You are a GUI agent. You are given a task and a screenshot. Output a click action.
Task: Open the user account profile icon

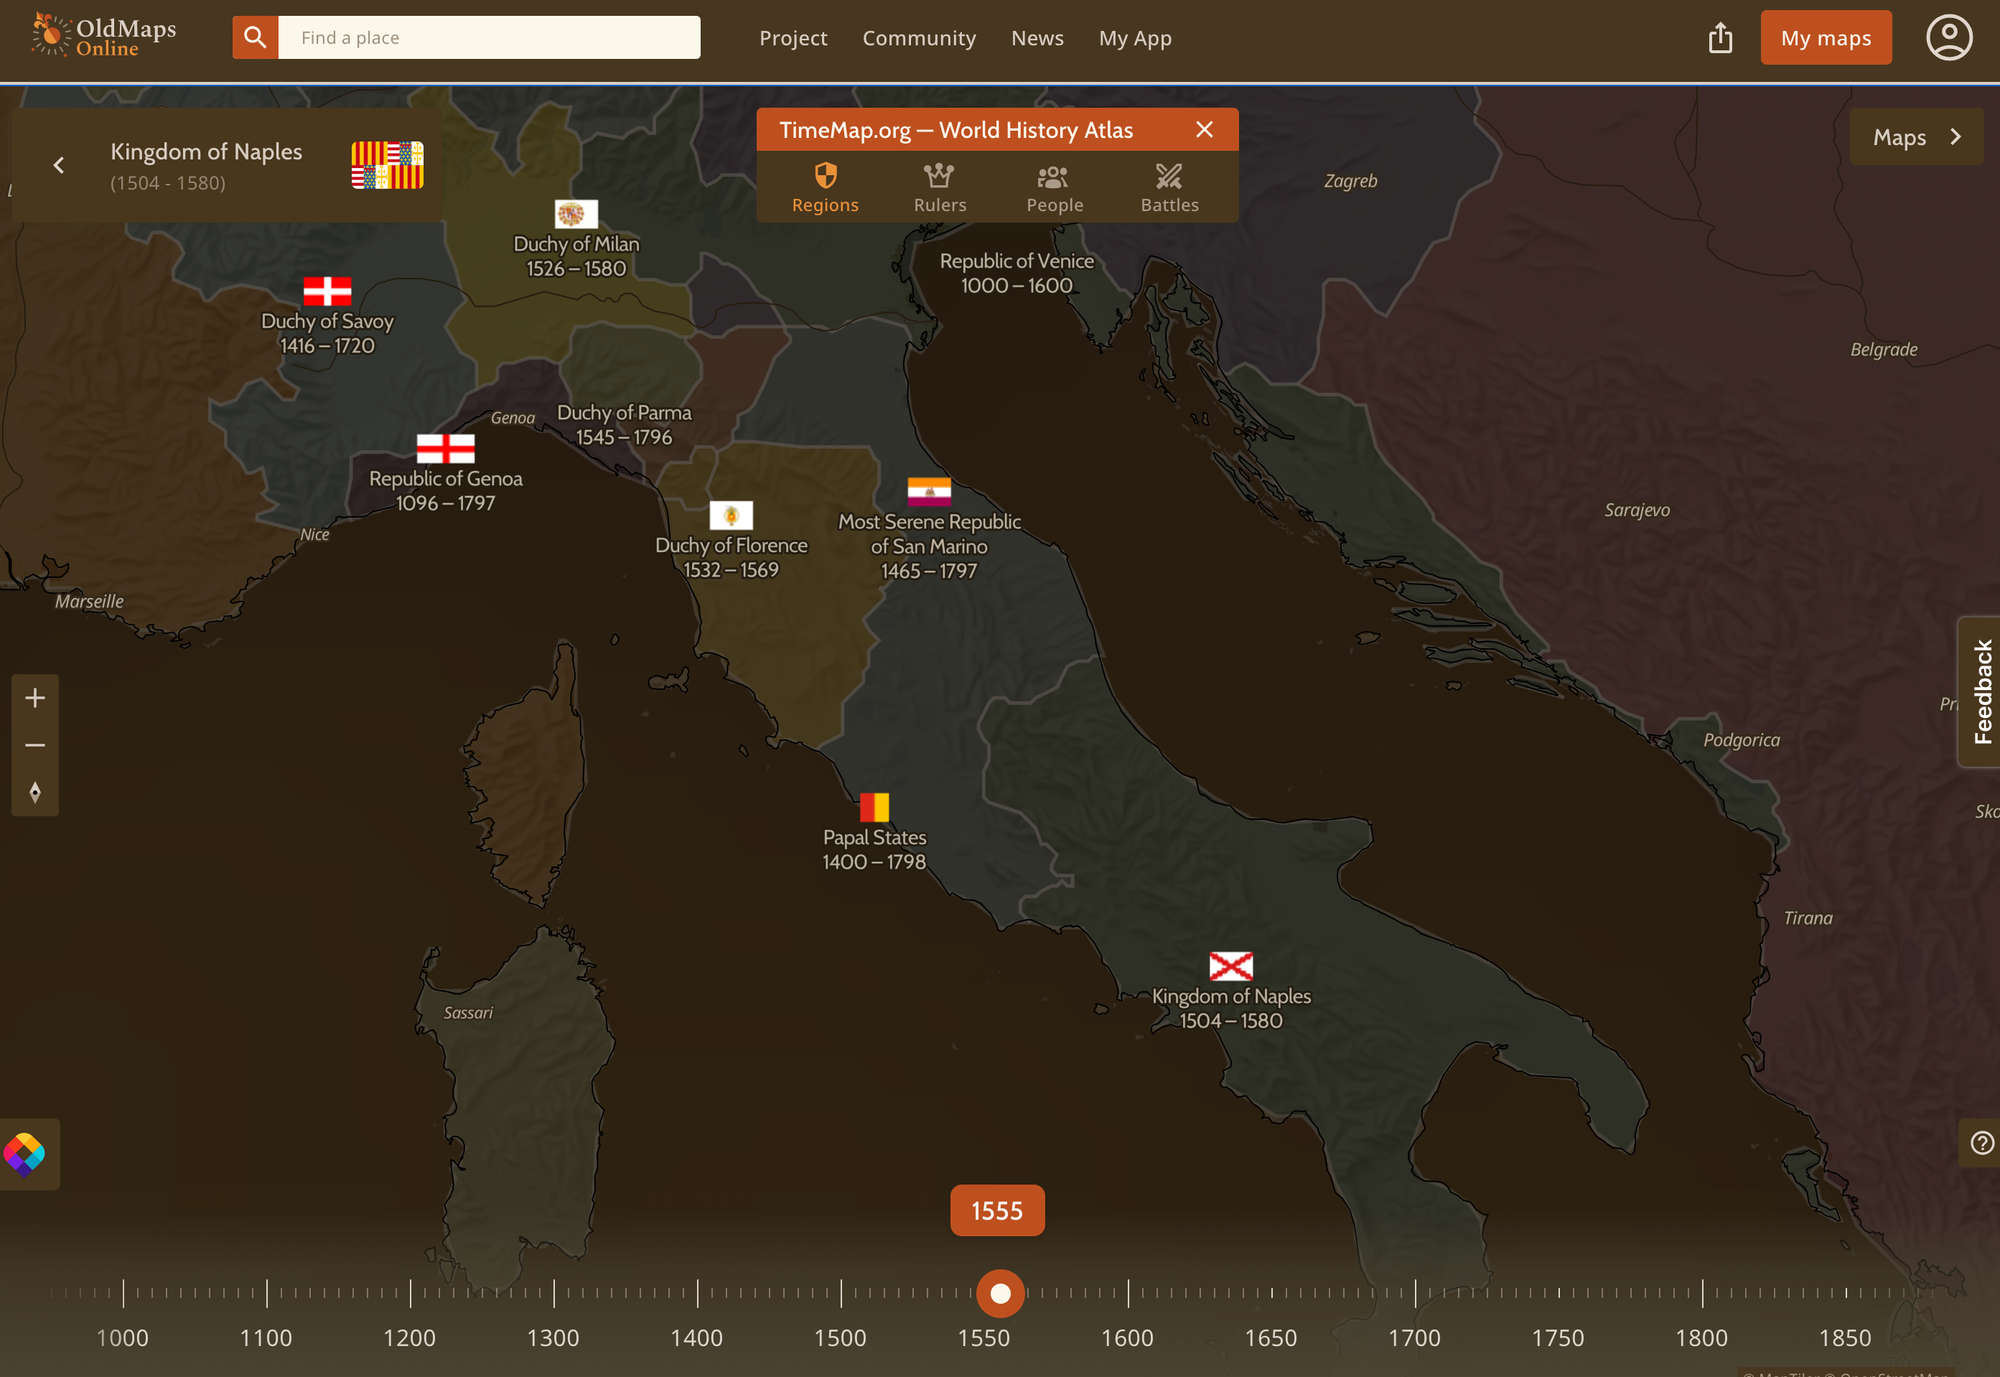click(x=1949, y=38)
